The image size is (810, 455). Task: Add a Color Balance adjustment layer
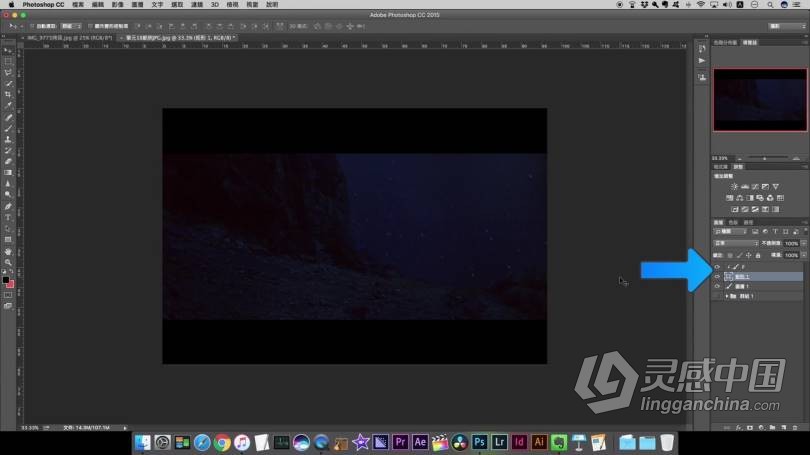coord(740,198)
